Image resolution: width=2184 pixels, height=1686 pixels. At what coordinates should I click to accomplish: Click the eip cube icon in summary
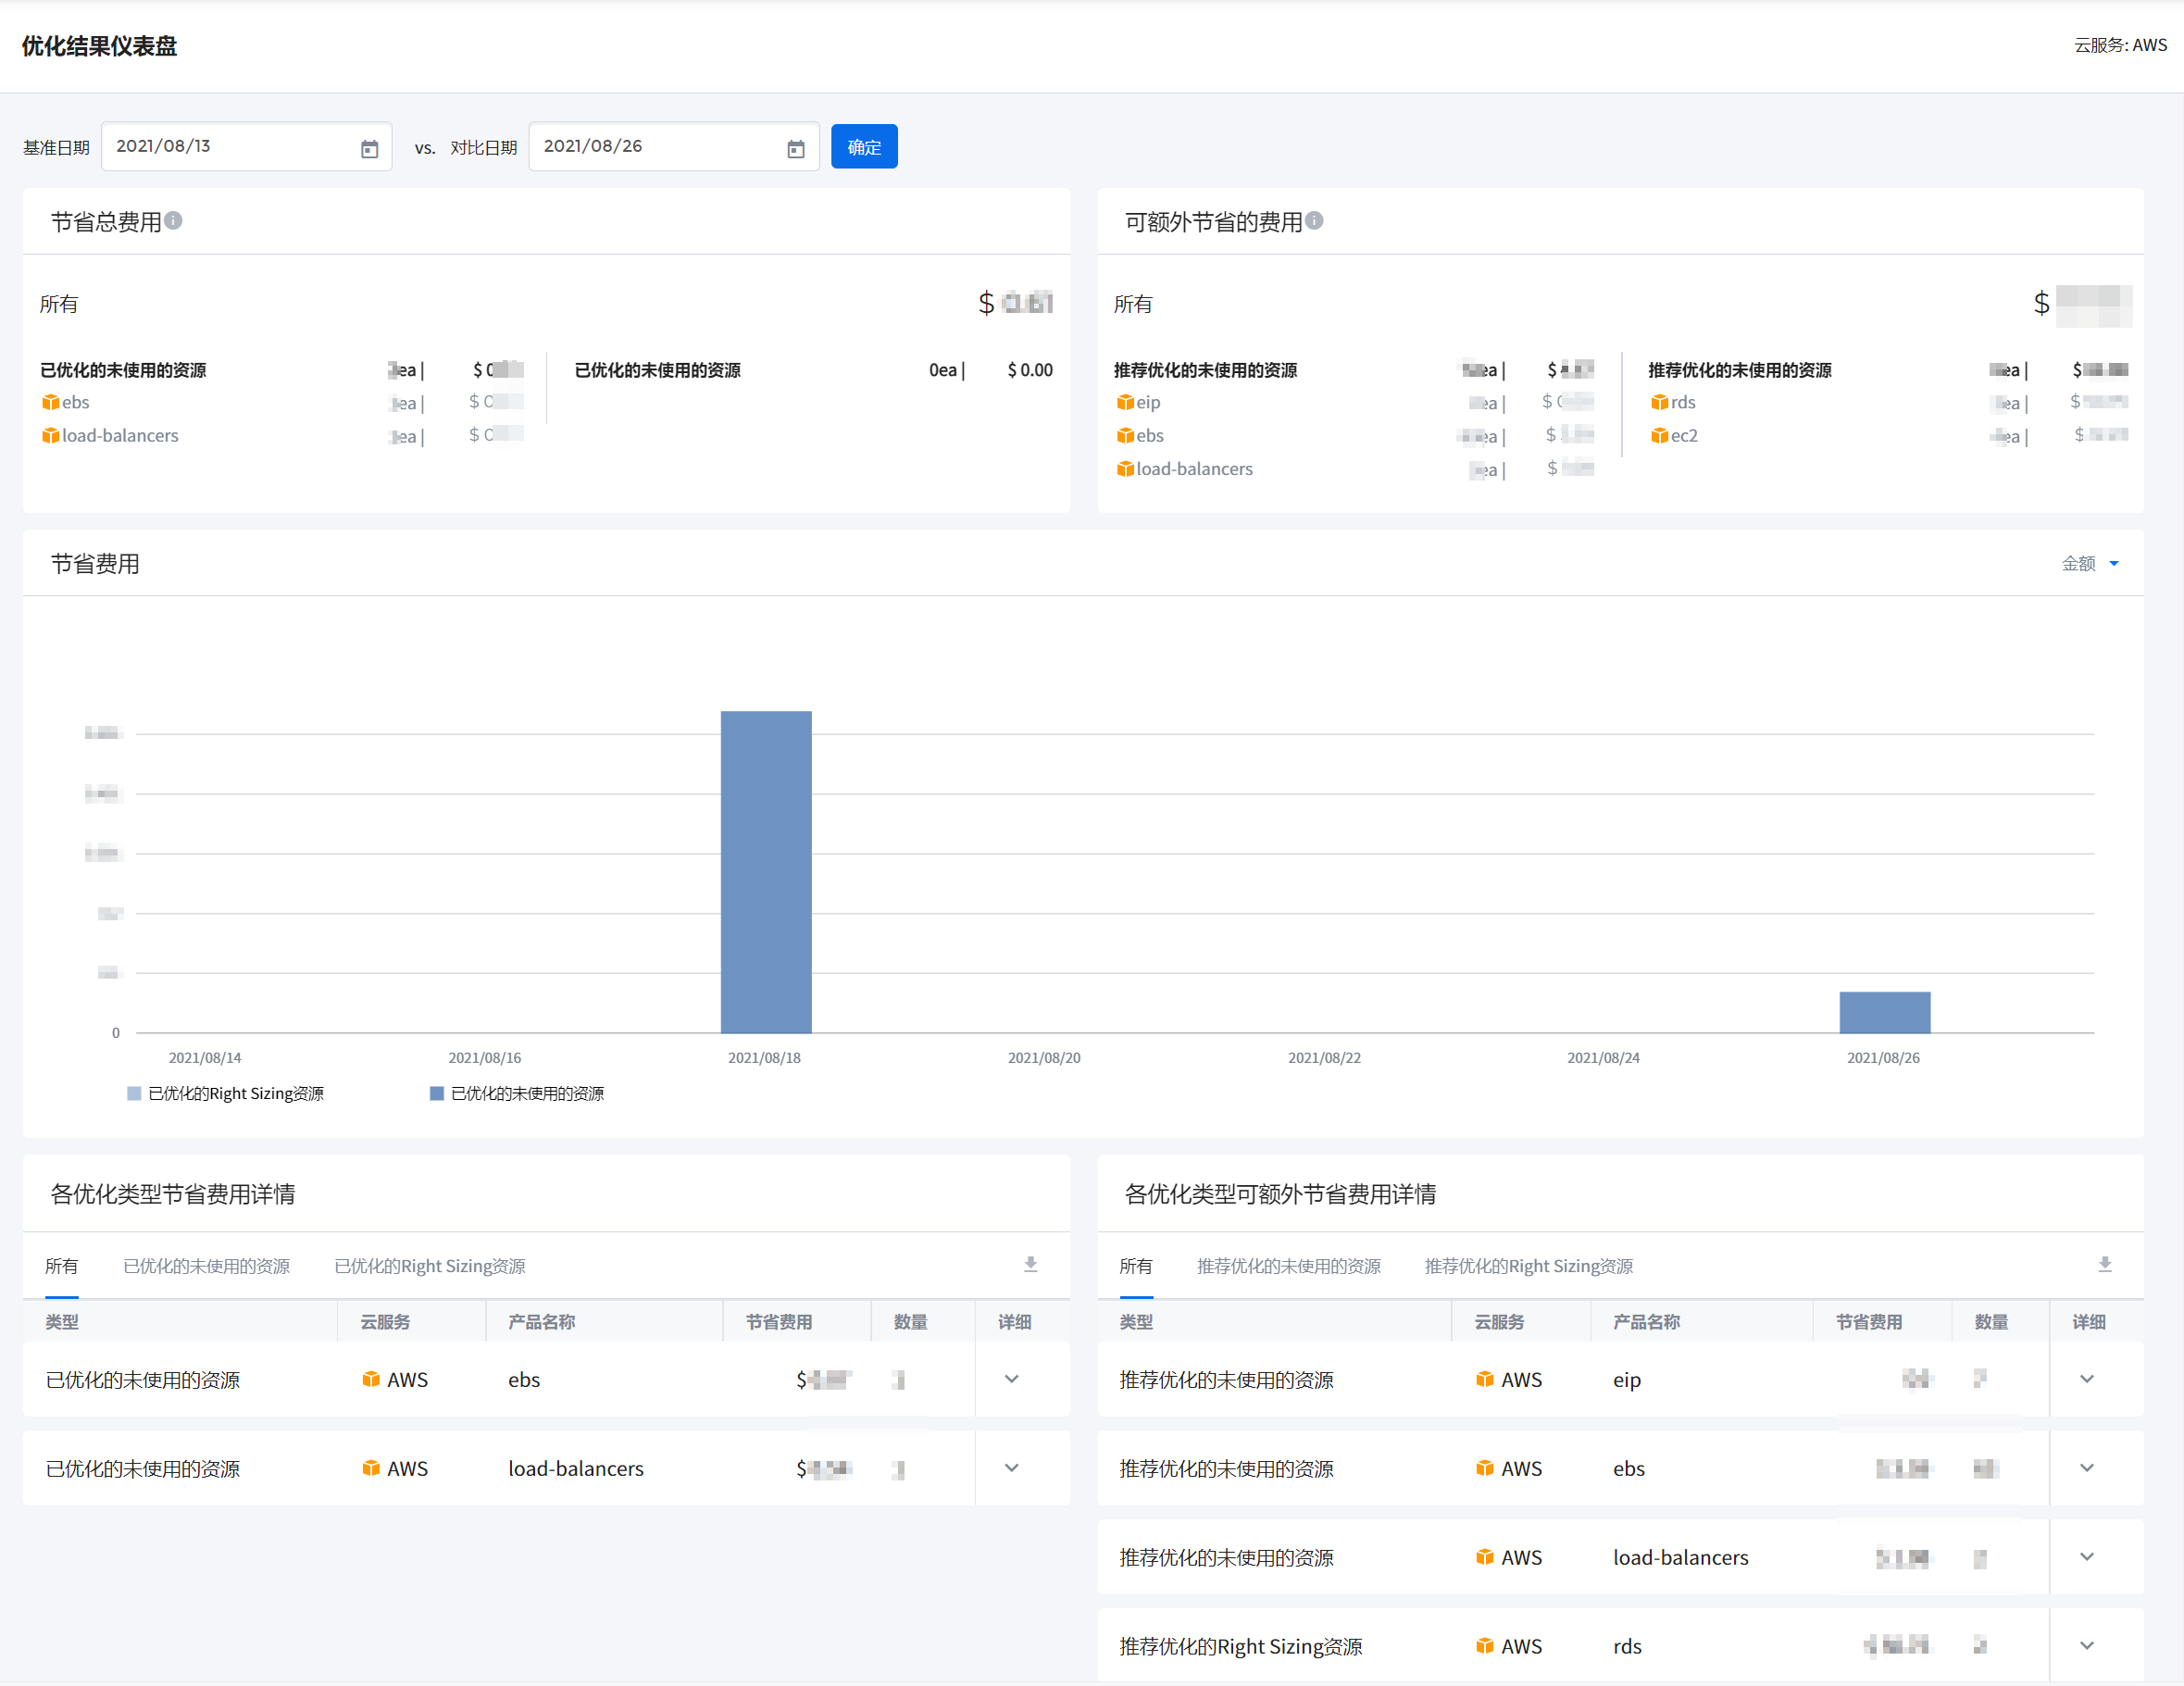pyautogui.click(x=1125, y=402)
